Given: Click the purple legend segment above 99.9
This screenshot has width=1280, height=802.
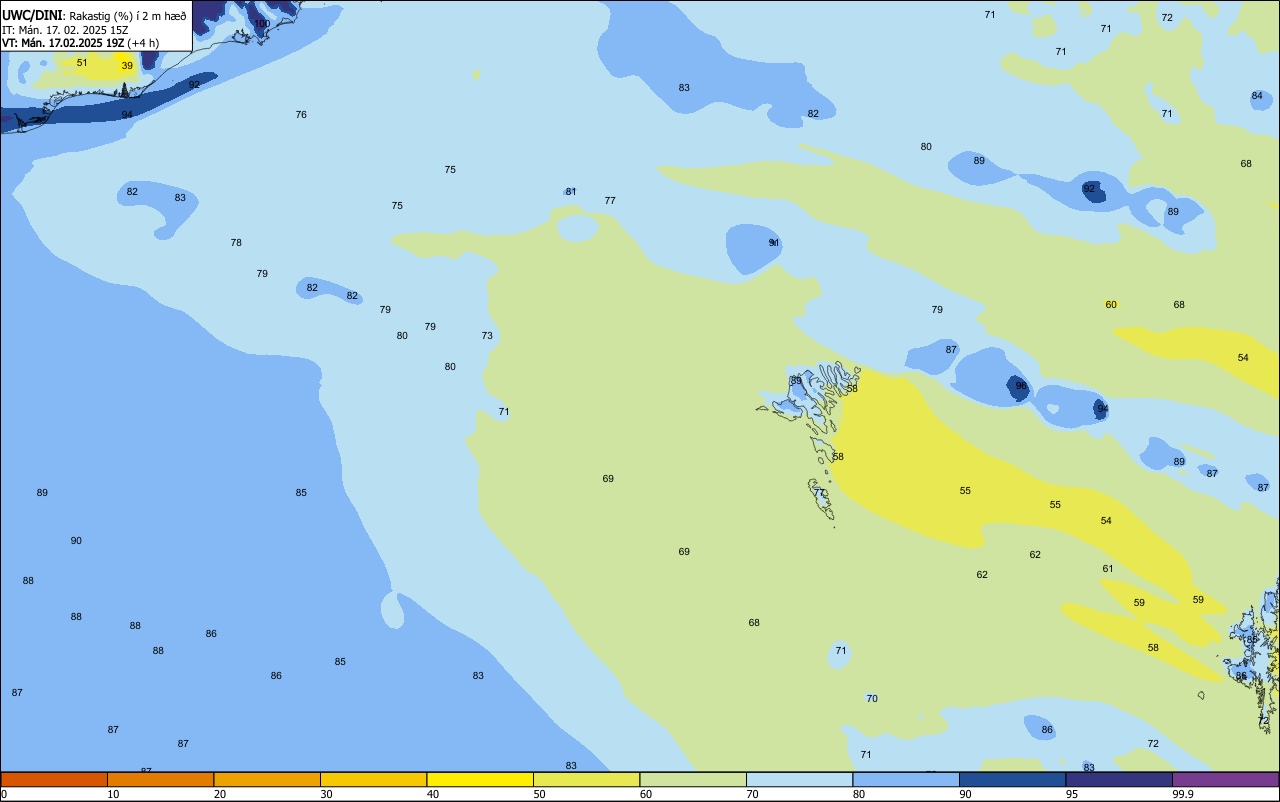Looking at the screenshot, I should click(x=1225, y=779).
